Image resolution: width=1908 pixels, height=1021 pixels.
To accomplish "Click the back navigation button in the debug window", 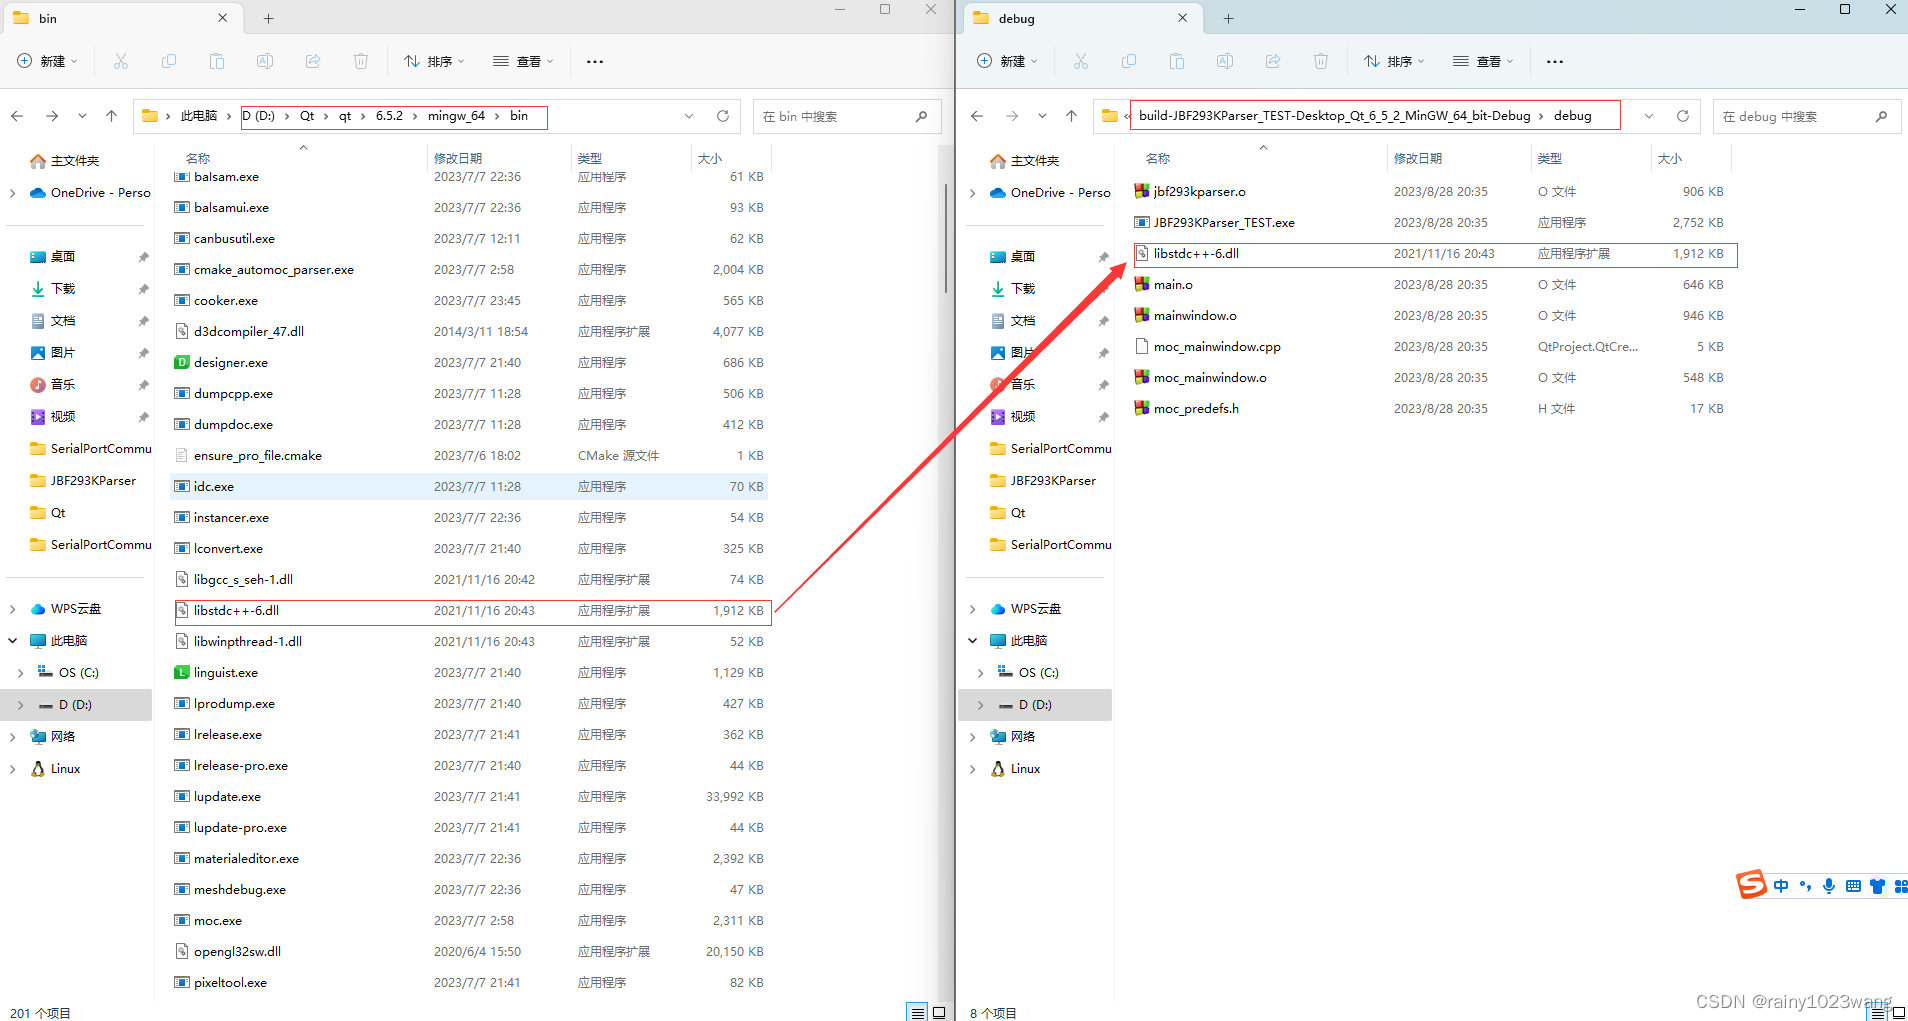I will [977, 116].
